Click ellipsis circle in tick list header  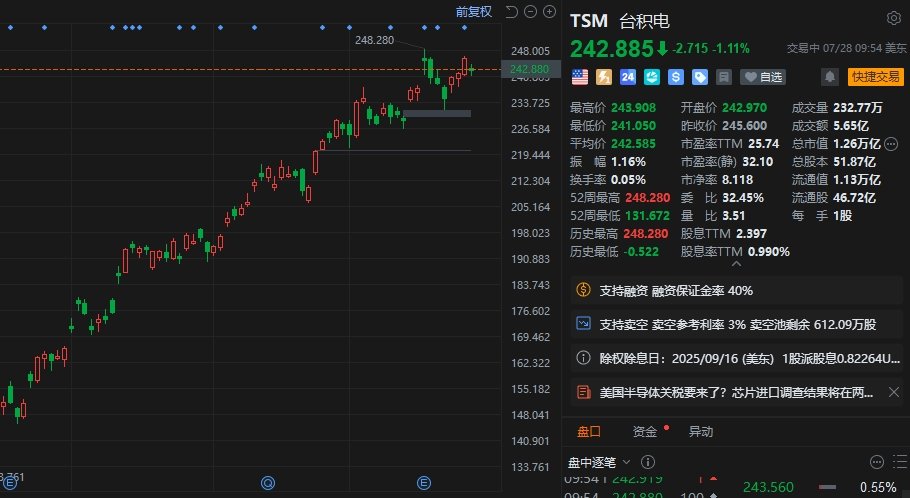877,462
